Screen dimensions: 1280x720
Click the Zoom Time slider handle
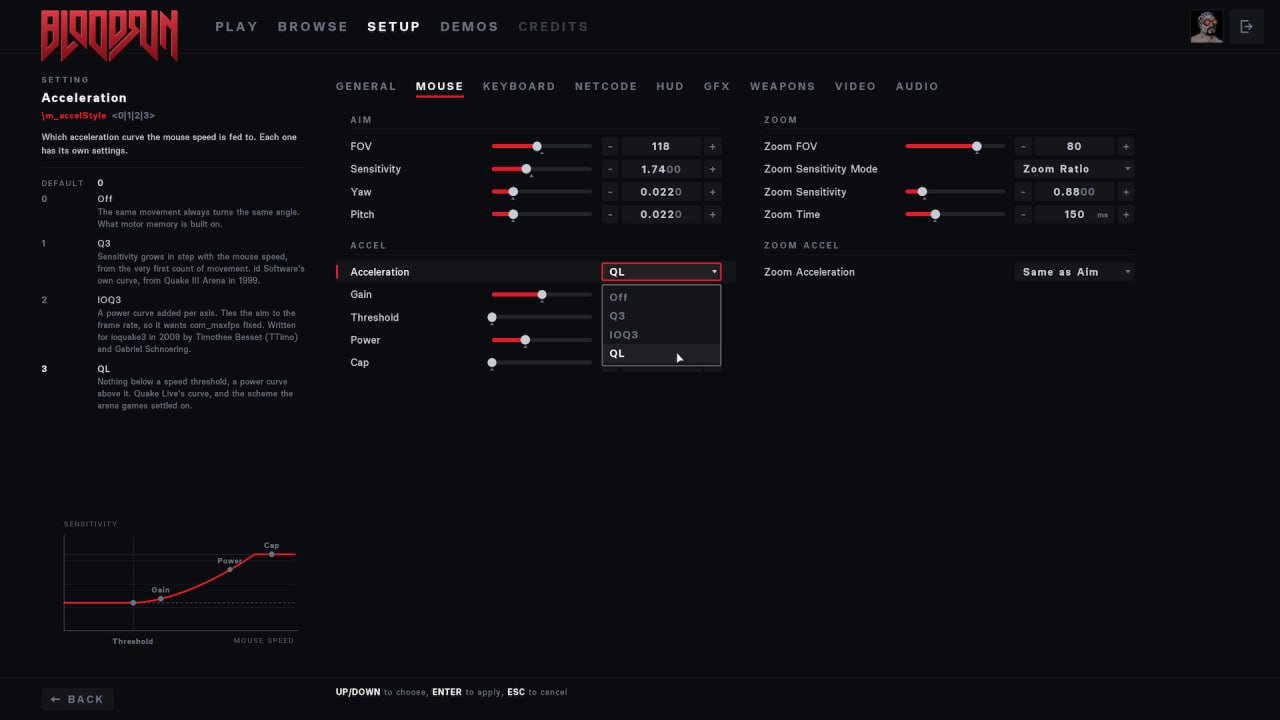[x=935, y=215]
